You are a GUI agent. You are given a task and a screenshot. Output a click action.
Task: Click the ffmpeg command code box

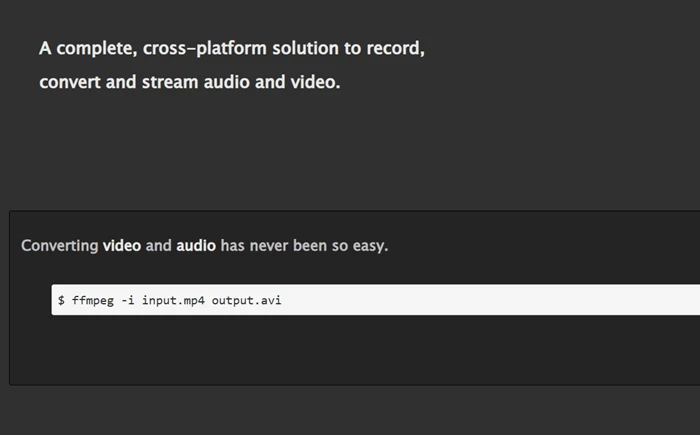pyautogui.click(x=375, y=300)
